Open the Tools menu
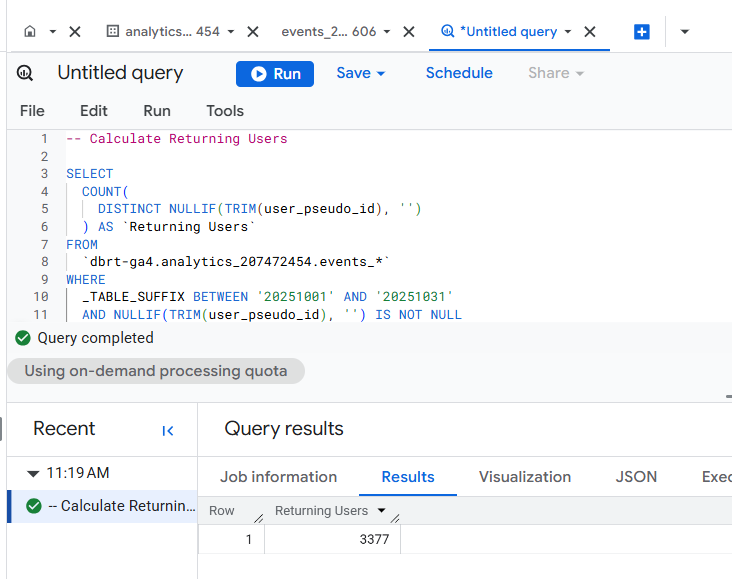The height and width of the screenshot is (579, 732). (225, 111)
